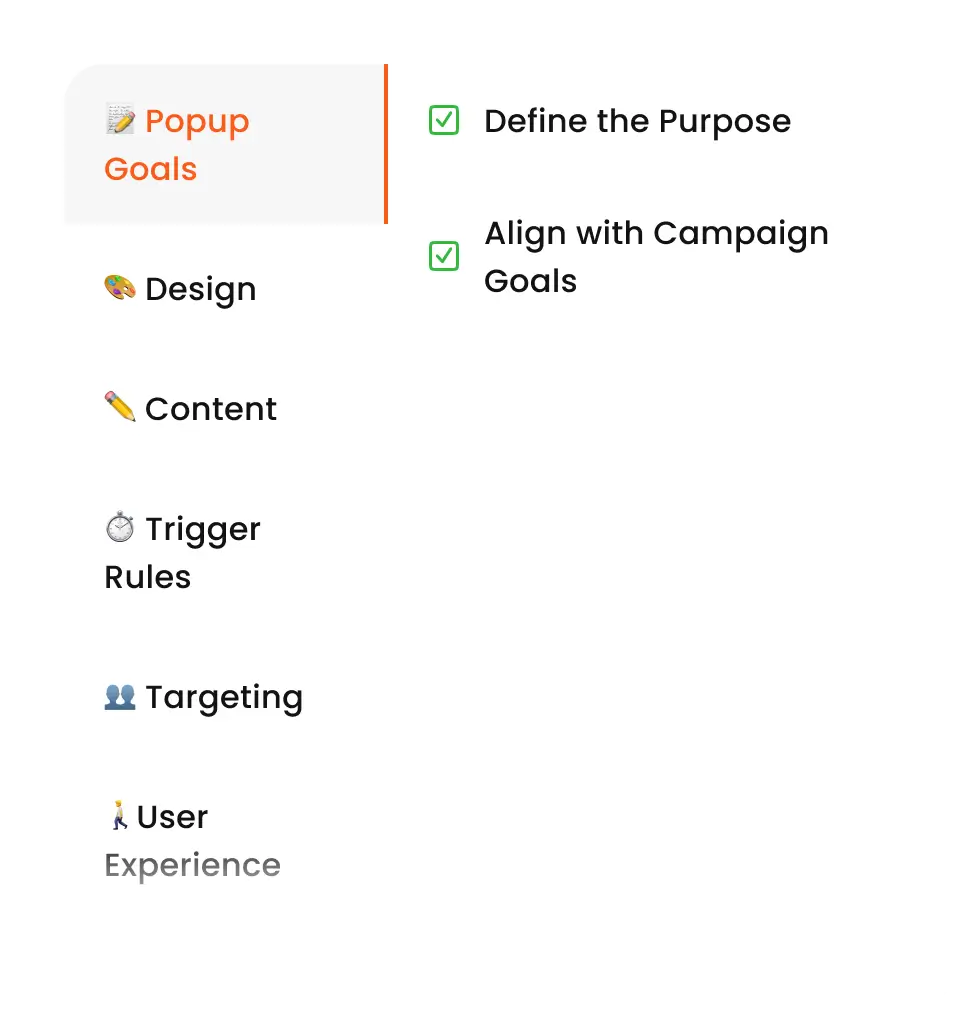Click the memo icon beside Popup Goals
The width and height of the screenshot is (964, 1012).
120,120
